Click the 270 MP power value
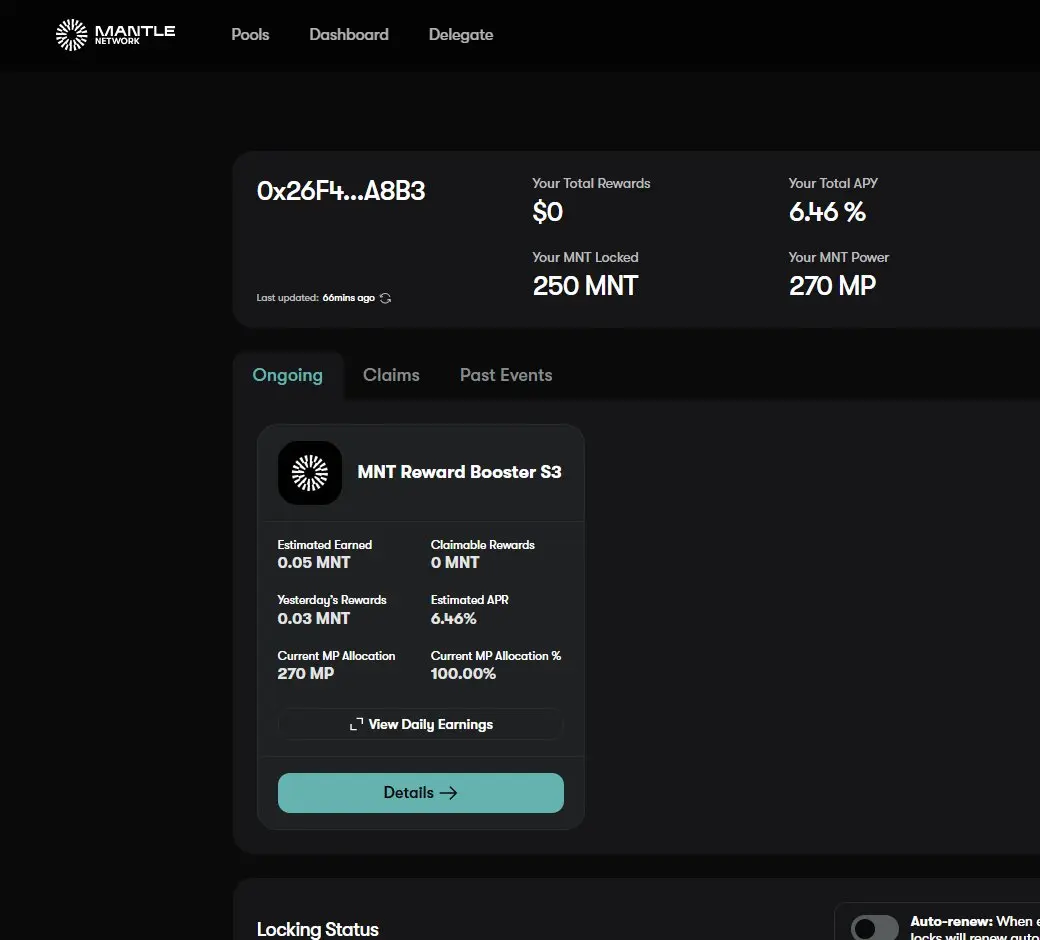Viewport: 1040px width, 940px height. pos(832,286)
